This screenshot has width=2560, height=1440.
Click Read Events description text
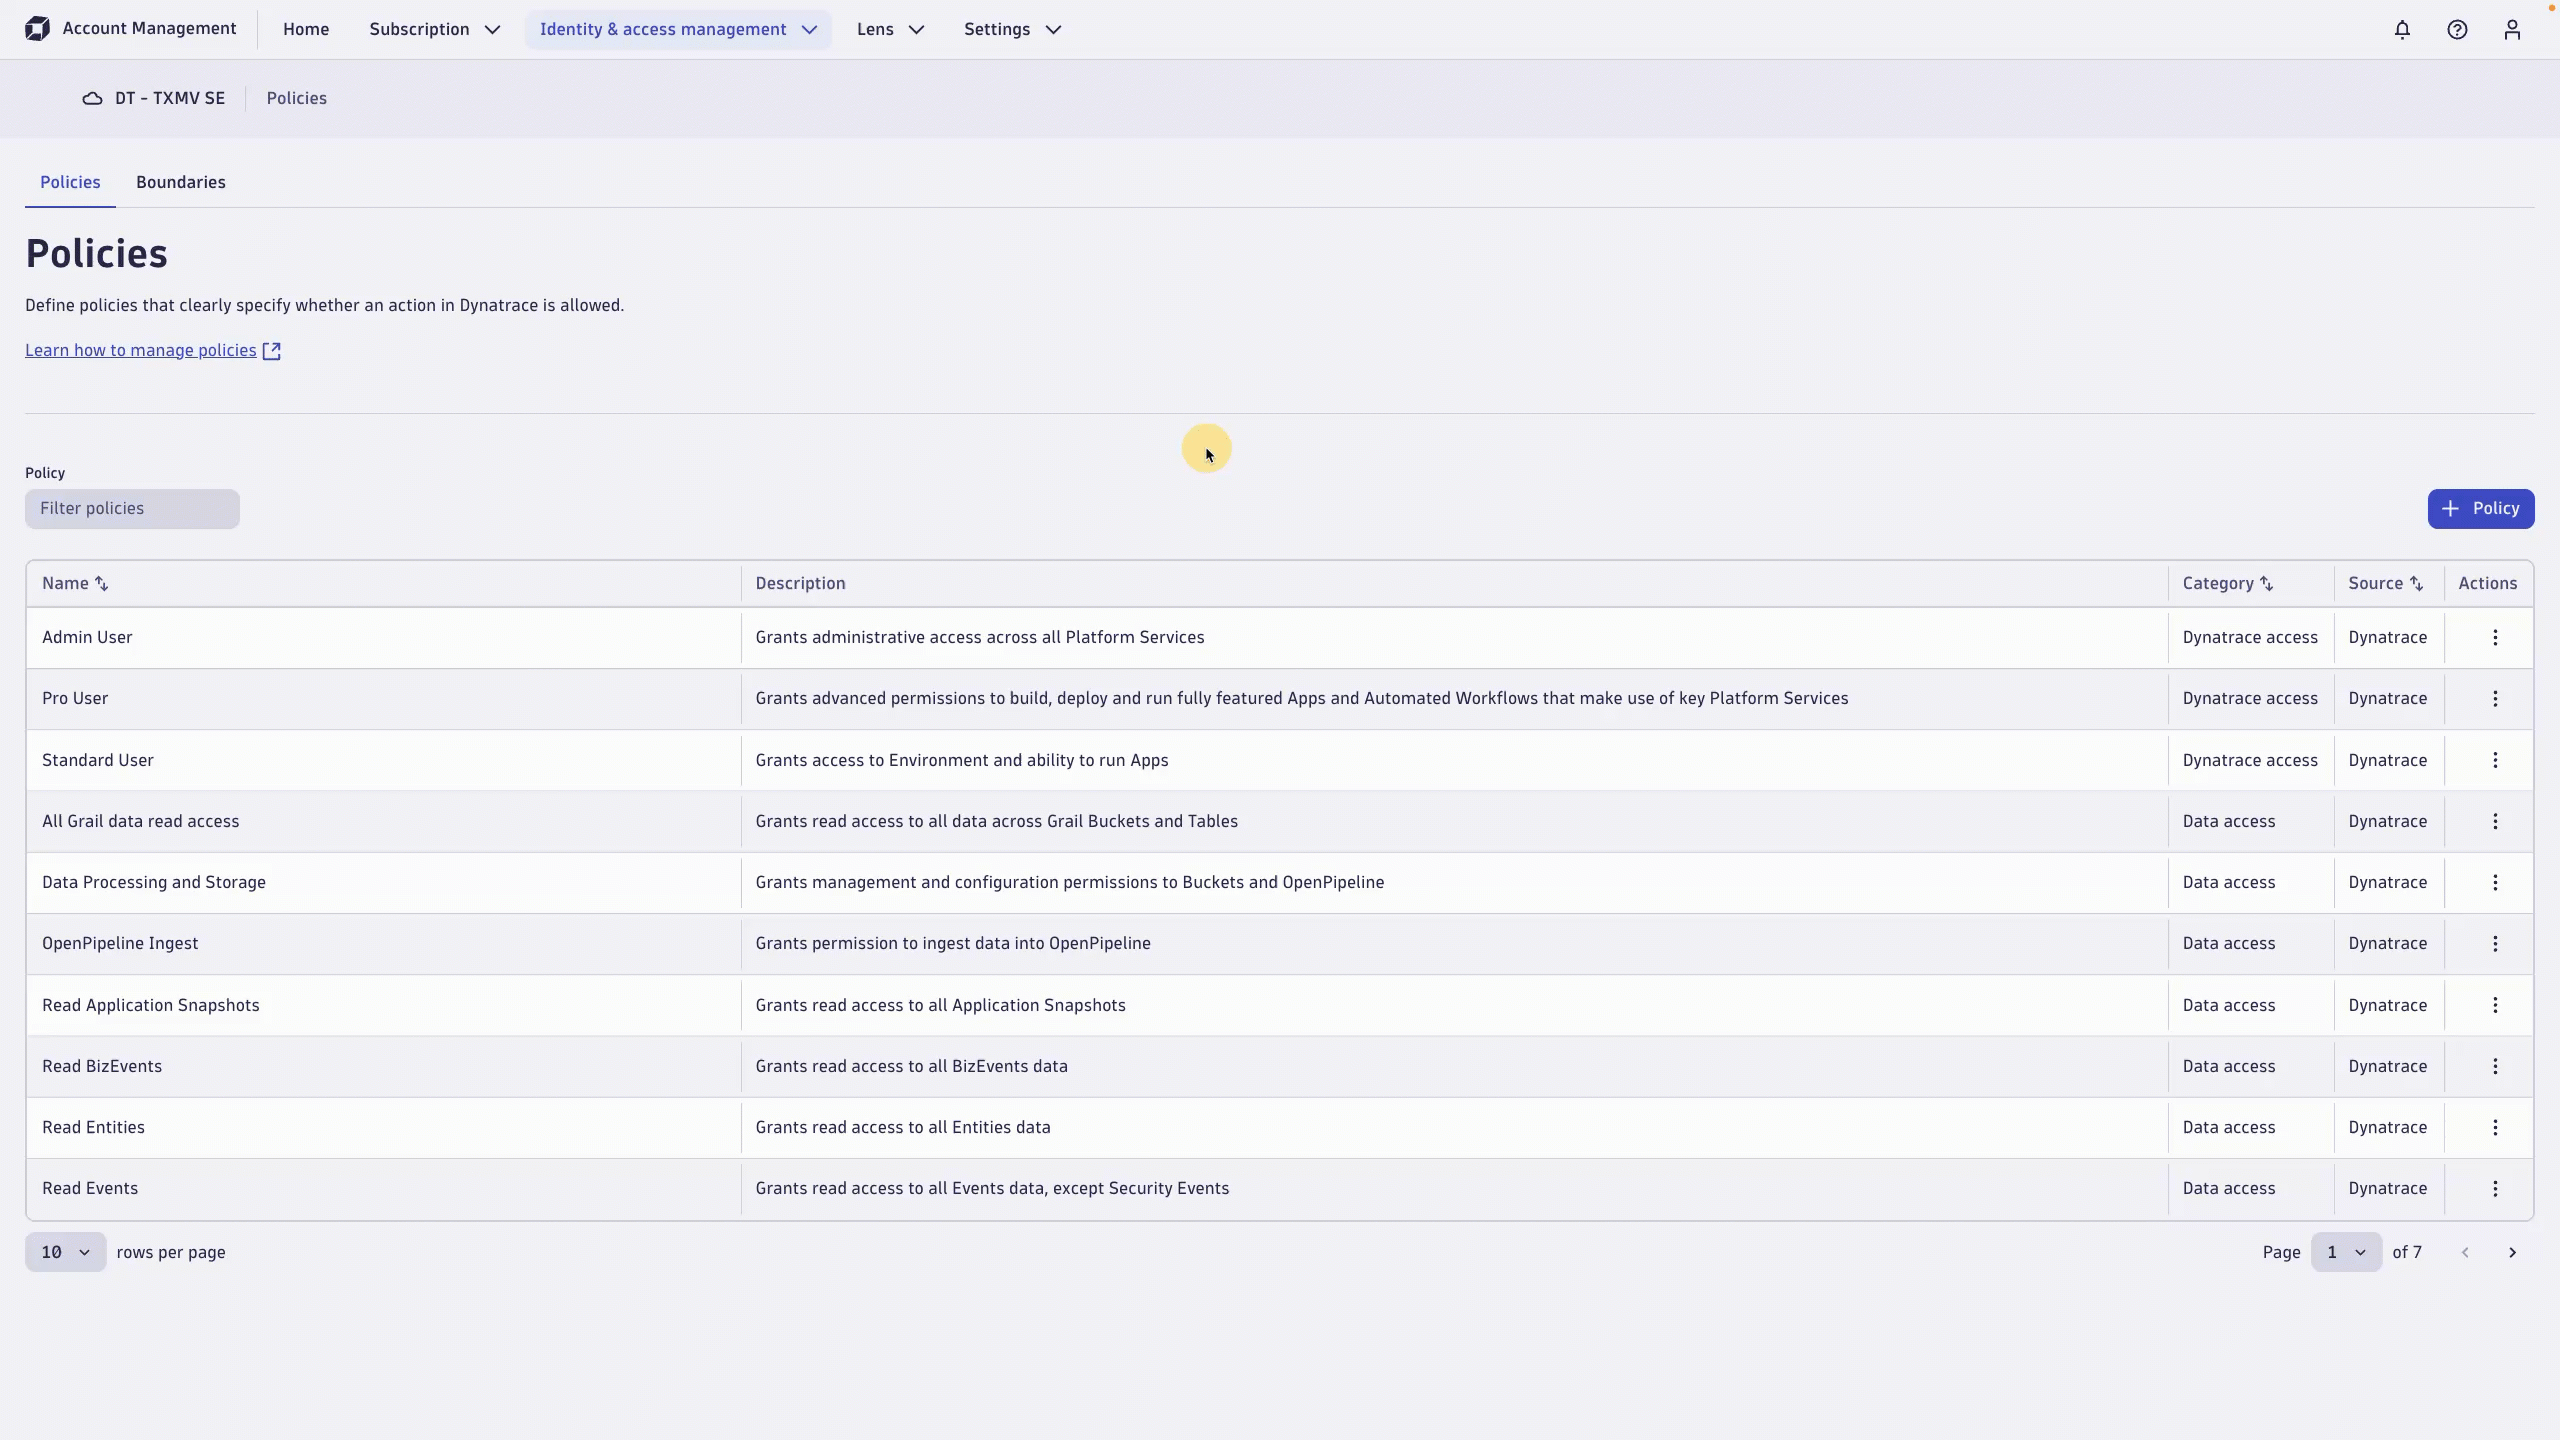992,1189
